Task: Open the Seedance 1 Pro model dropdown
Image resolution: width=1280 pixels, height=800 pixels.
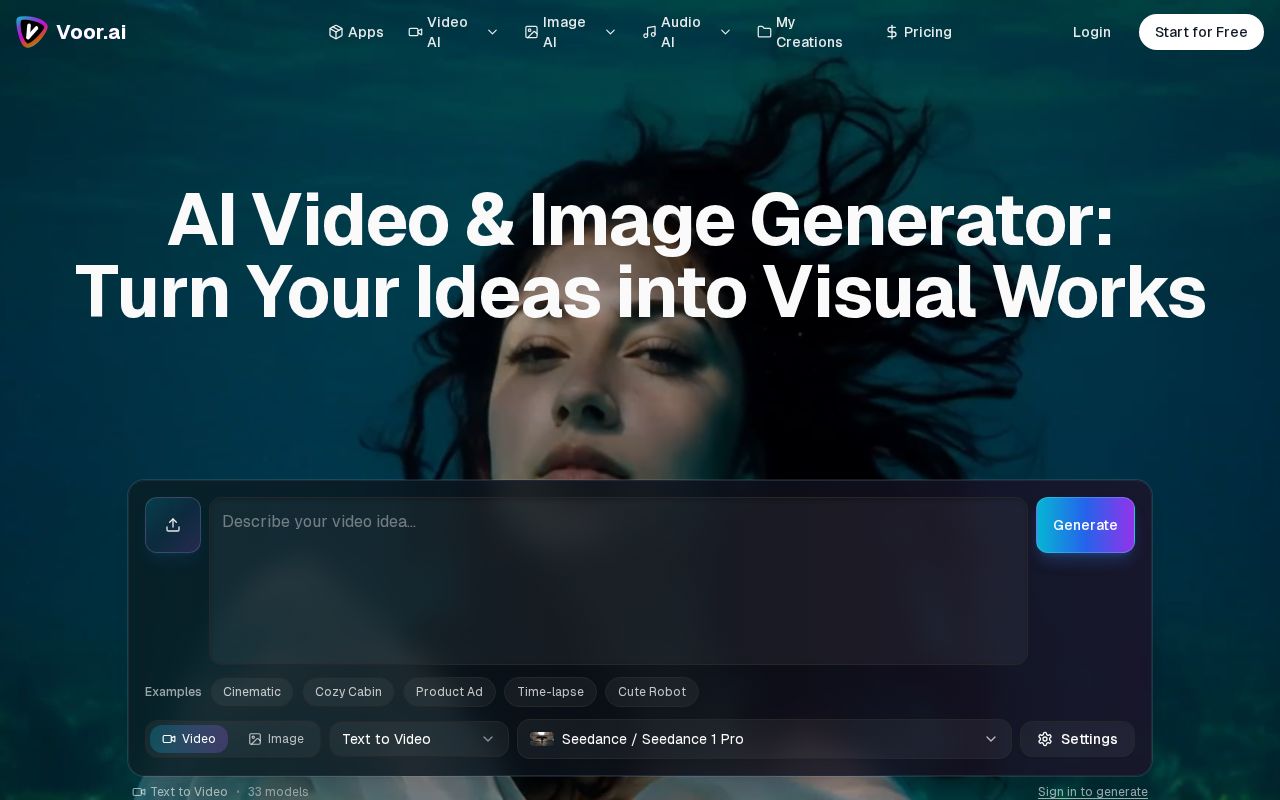Action: (x=764, y=739)
